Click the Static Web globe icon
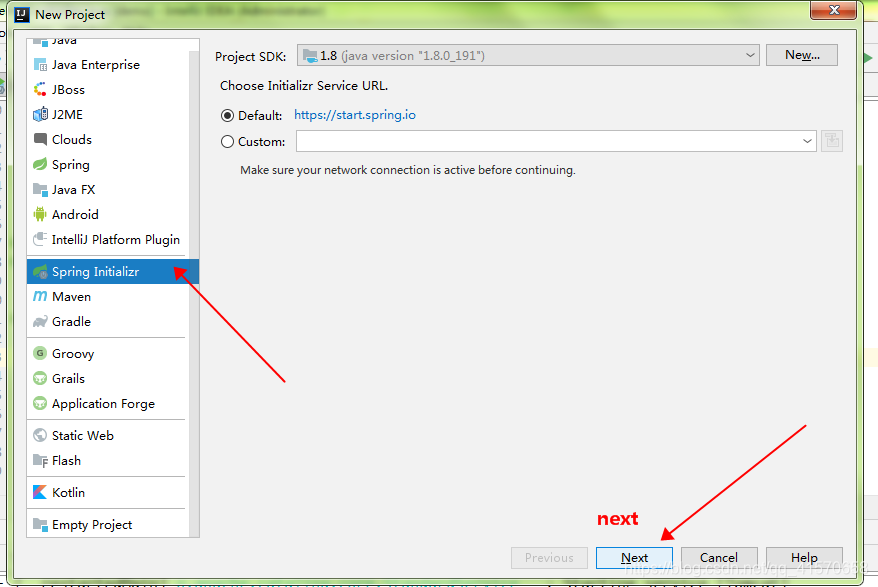This screenshot has height=587, width=878. point(40,435)
